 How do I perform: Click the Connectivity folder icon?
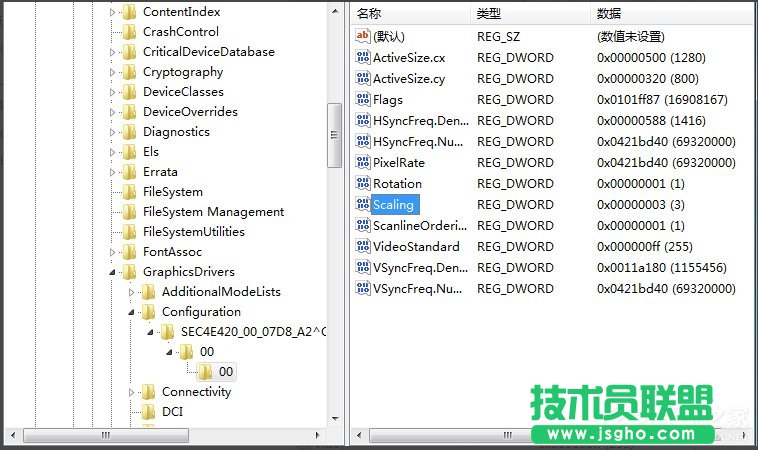(x=148, y=392)
